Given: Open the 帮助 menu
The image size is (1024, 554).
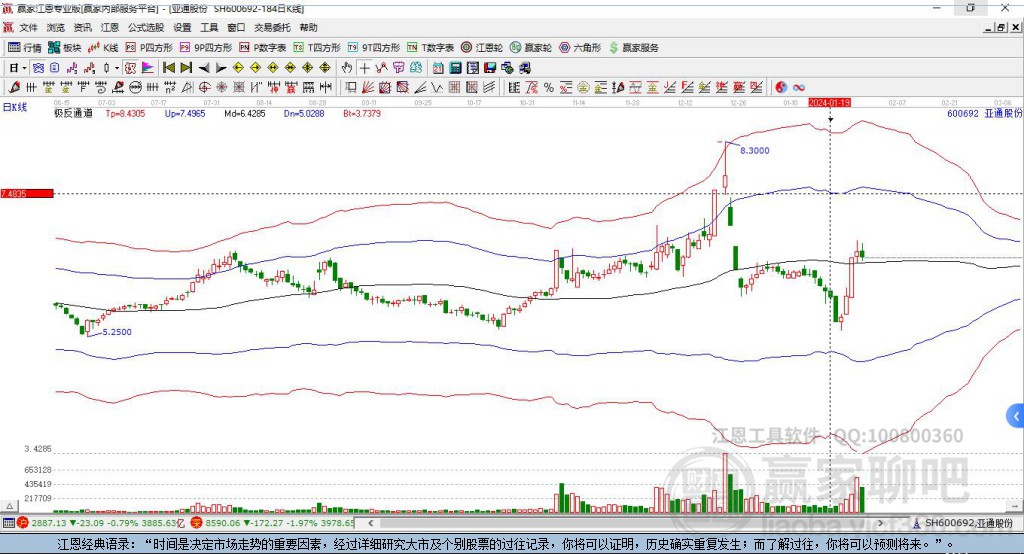Looking at the screenshot, I should 308,27.
